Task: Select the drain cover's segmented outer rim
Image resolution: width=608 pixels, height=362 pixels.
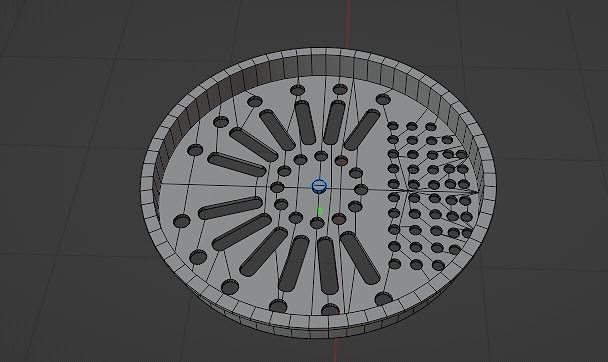Action: (318, 193)
